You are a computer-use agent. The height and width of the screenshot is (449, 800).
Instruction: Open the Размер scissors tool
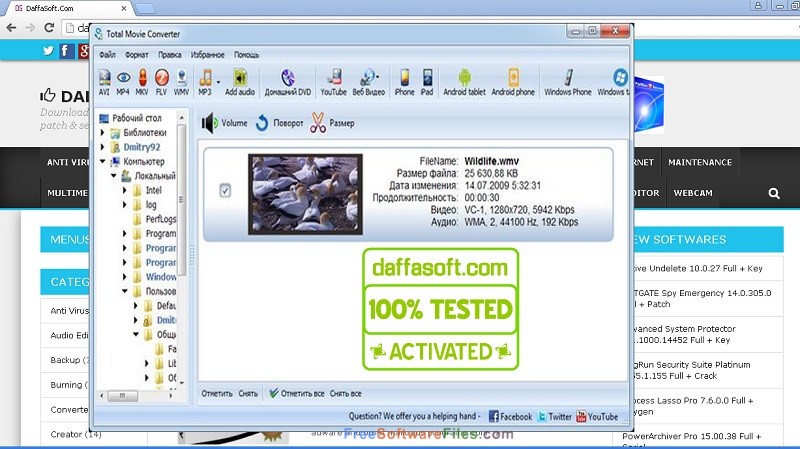click(332, 123)
